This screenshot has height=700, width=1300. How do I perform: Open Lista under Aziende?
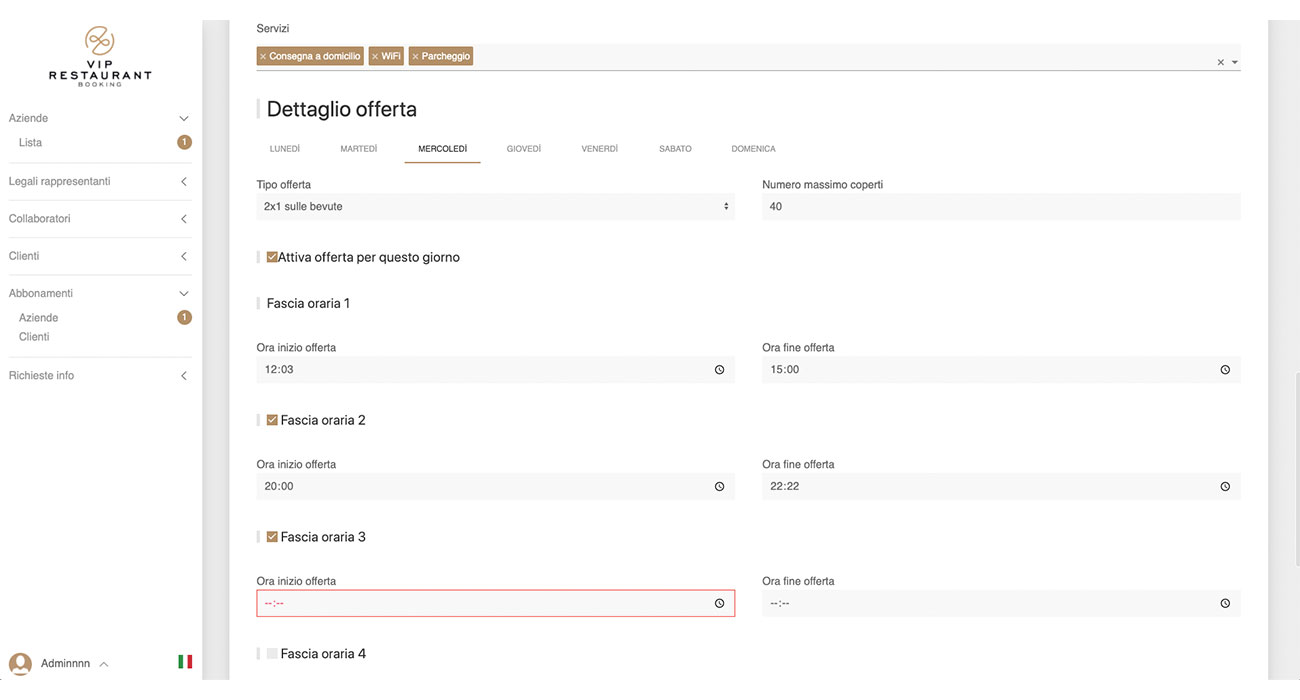point(31,143)
